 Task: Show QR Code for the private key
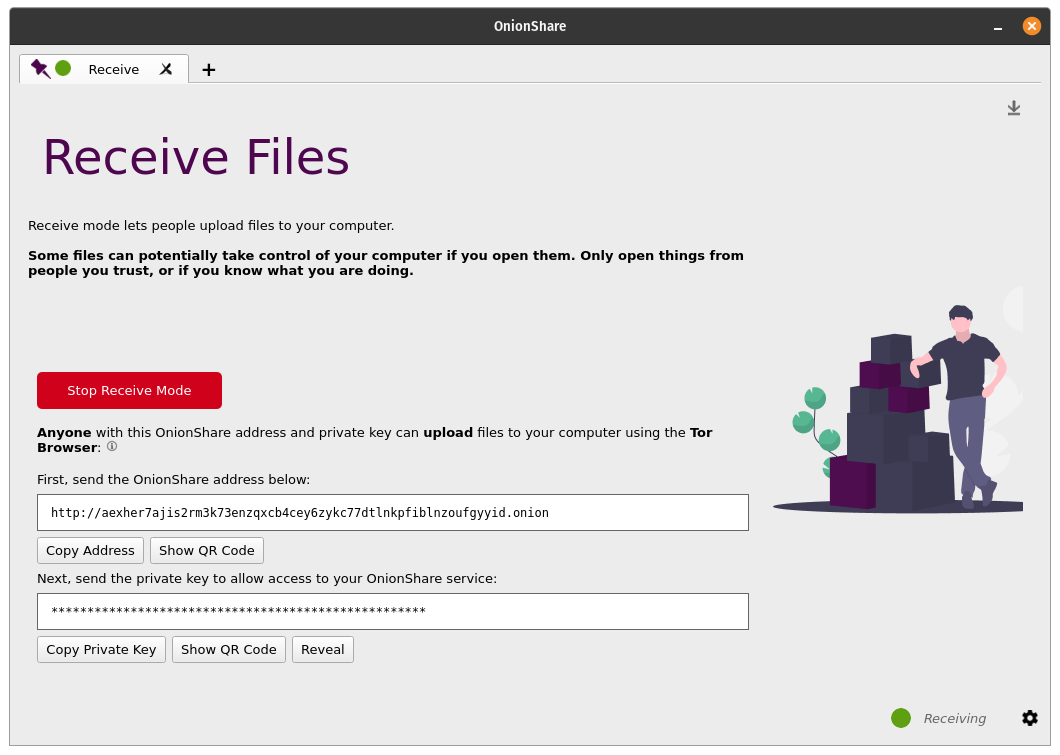tap(228, 649)
